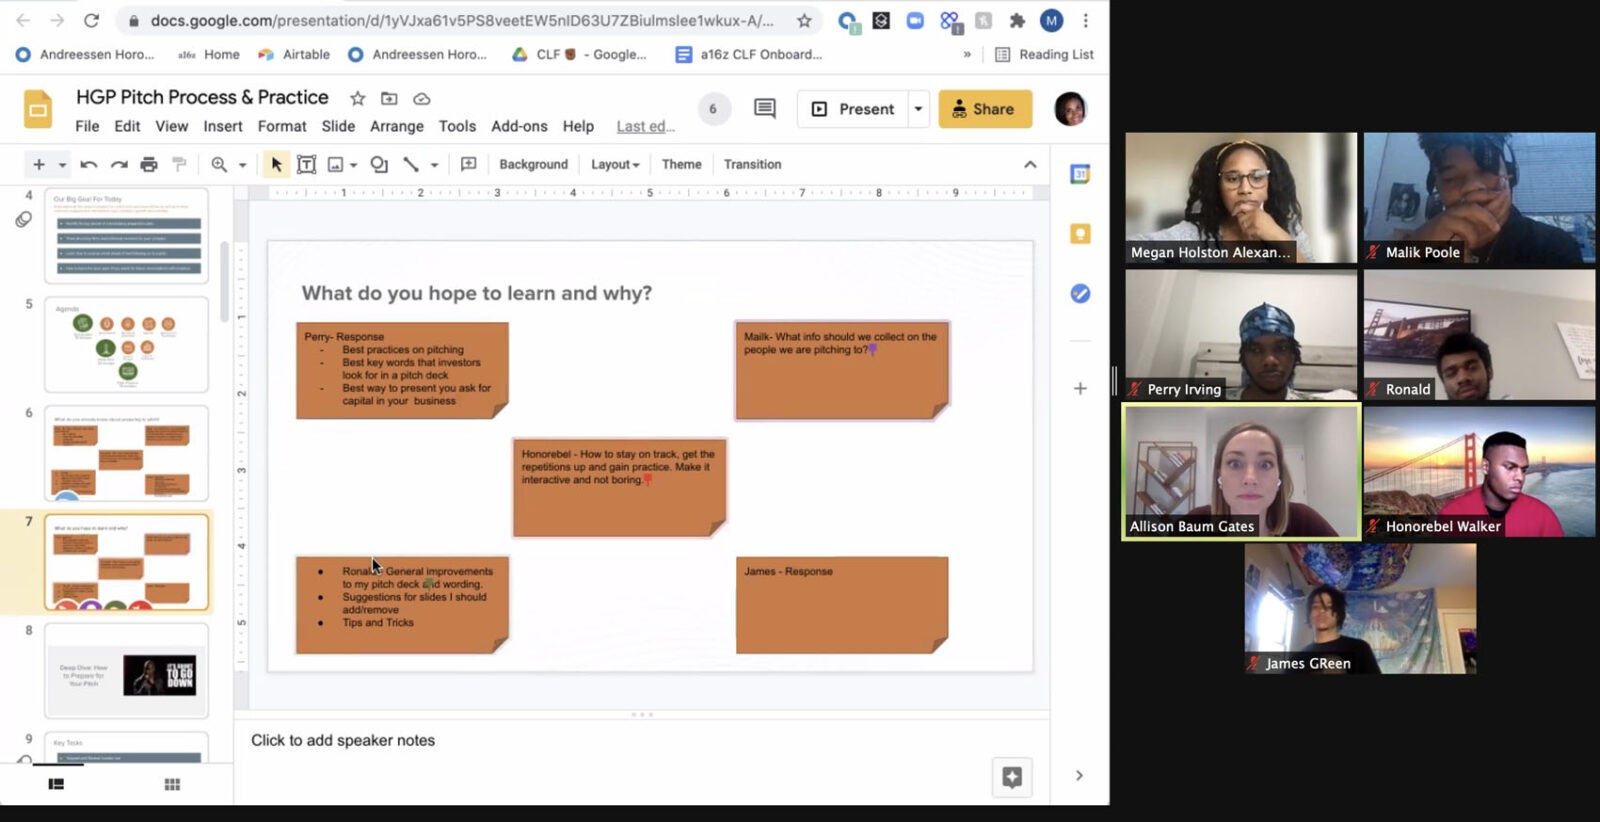Viewport: 1600px width, 822px height.
Task: Select slide 8 thumbnail in filmstrip
Action: click(x=126, y=671)
